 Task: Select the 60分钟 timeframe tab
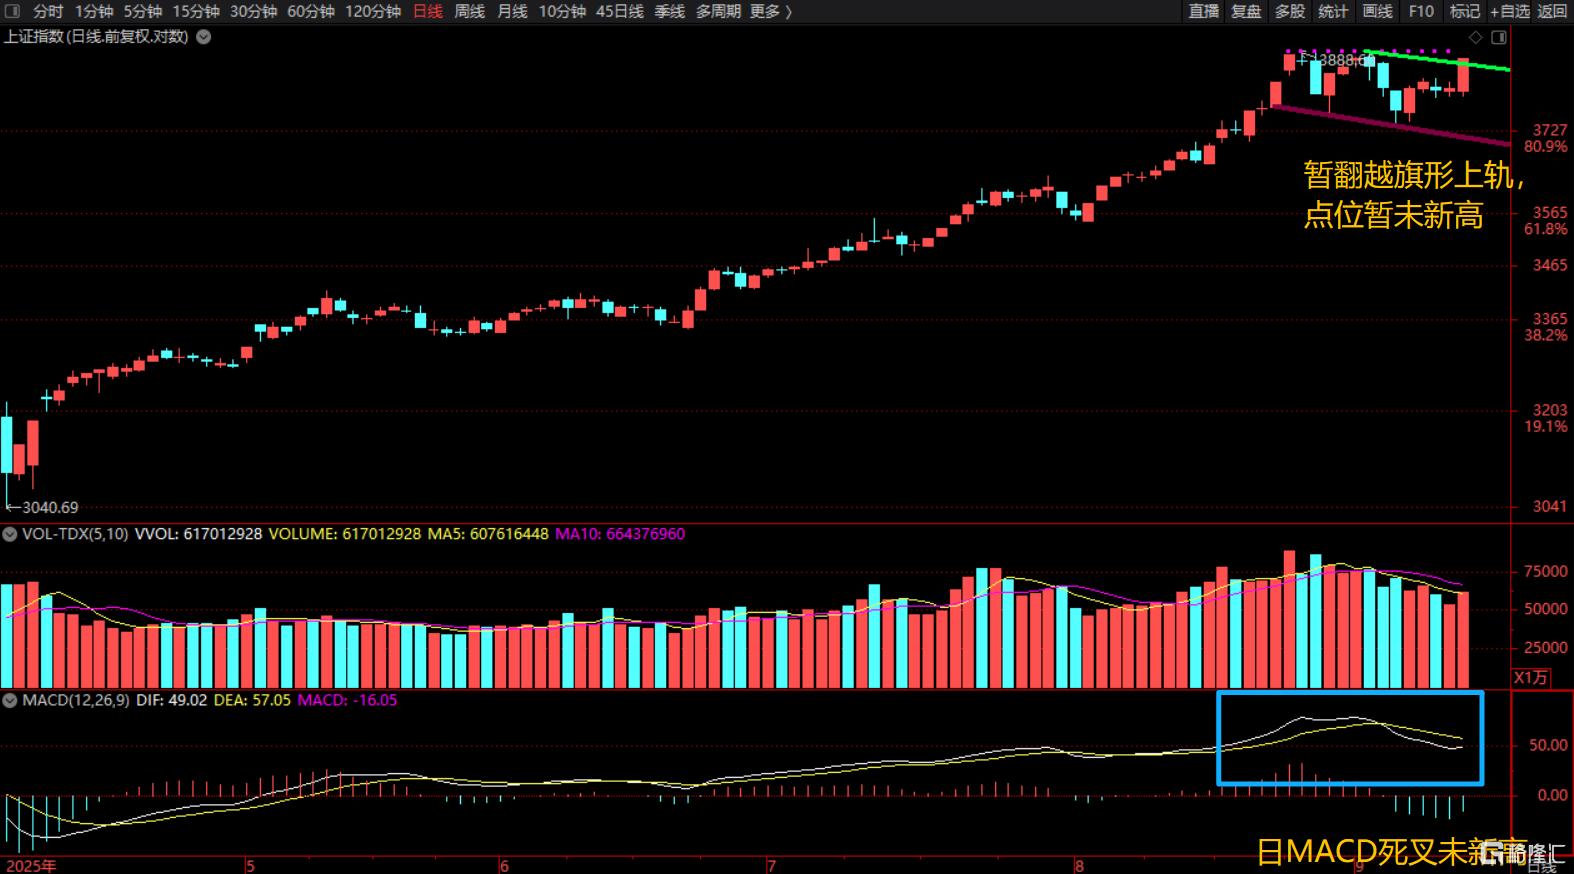(x=310, y=11)
